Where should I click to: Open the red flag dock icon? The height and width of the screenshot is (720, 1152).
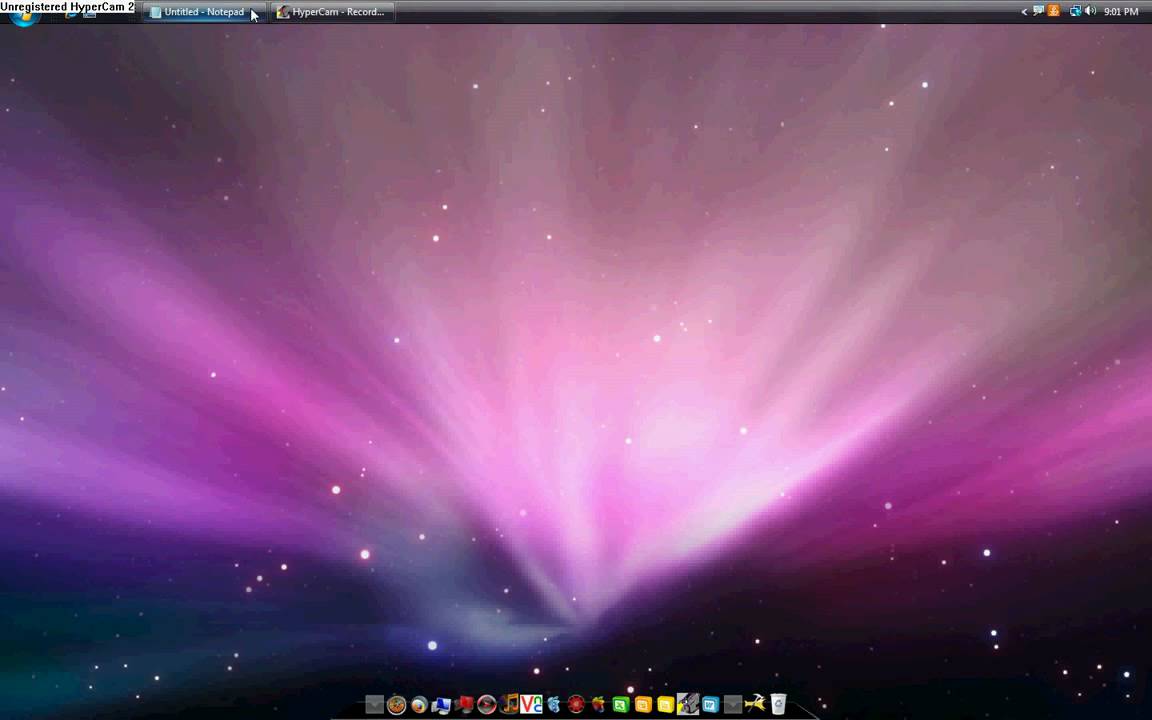[x=464, y=705]
